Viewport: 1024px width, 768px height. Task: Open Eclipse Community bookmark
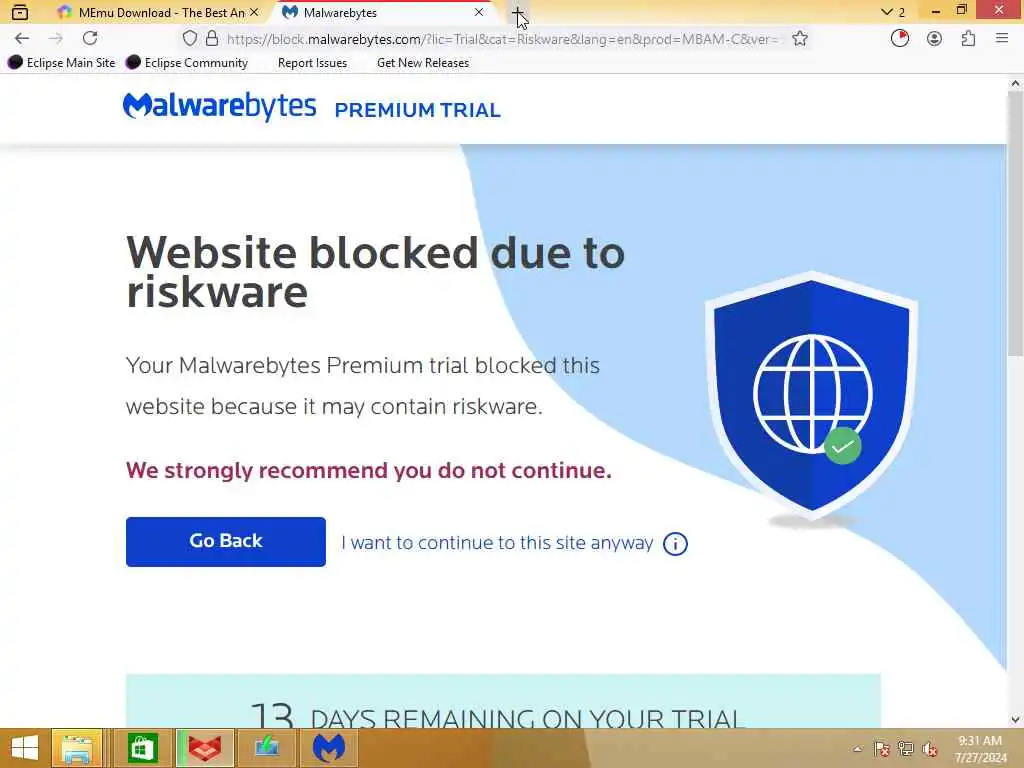pyautogui.click(x=187, y=63)
